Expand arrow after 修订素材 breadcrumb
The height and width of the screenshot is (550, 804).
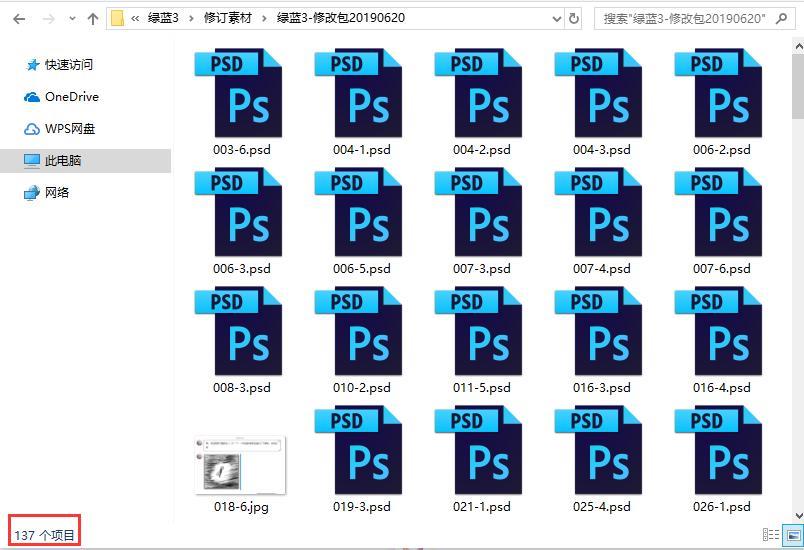pyautogui.click(x=264, y=18)
